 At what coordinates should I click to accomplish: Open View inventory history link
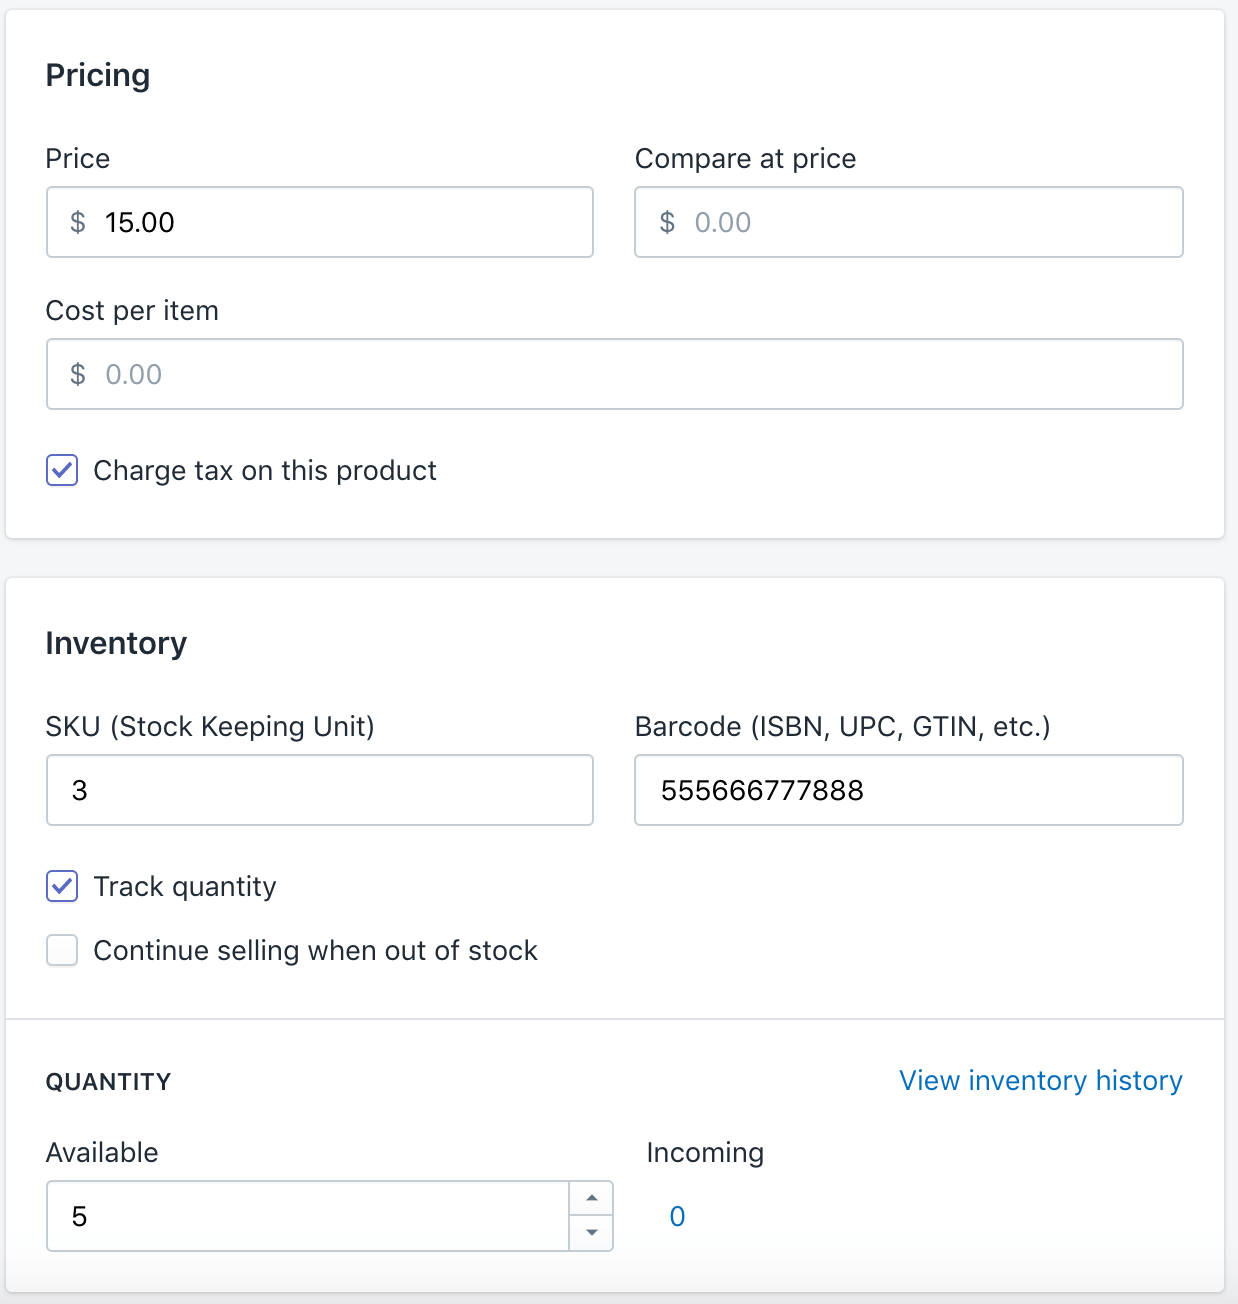(x=1041, y=1080)
